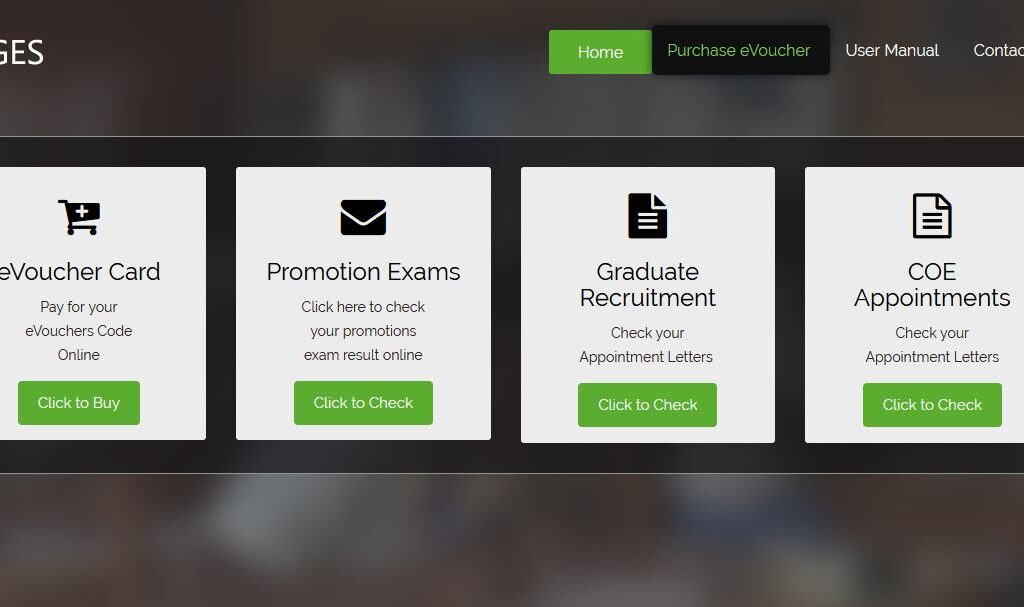Viewport: 1024px width, 607px height.
Task: Click the 'Pay for your eVouchers Code Online' text
Action: [x=79, y=331]
